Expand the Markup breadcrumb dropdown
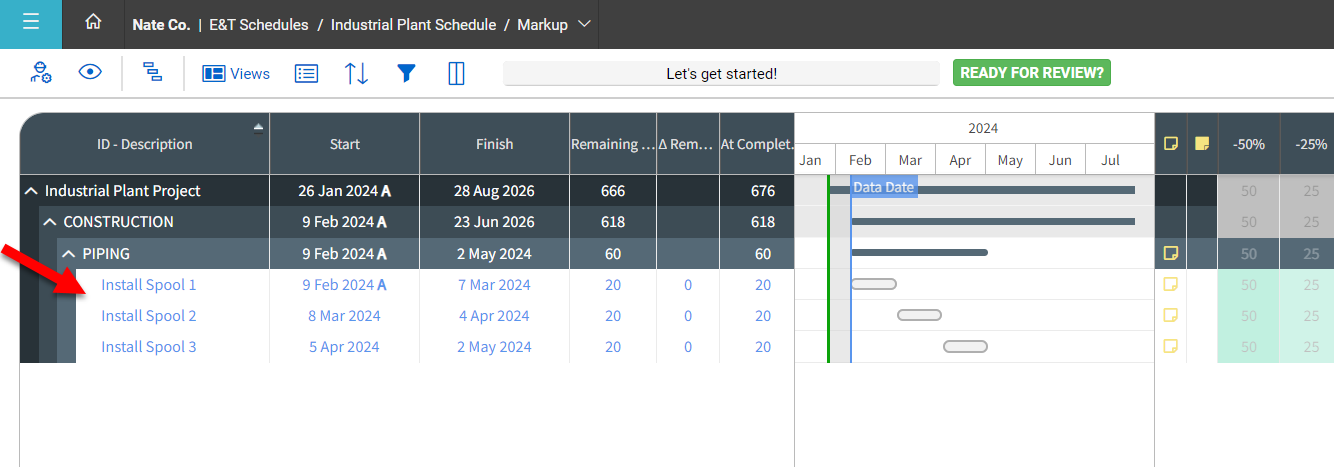Screen dimensions: 1334x467 coord(584,24)
